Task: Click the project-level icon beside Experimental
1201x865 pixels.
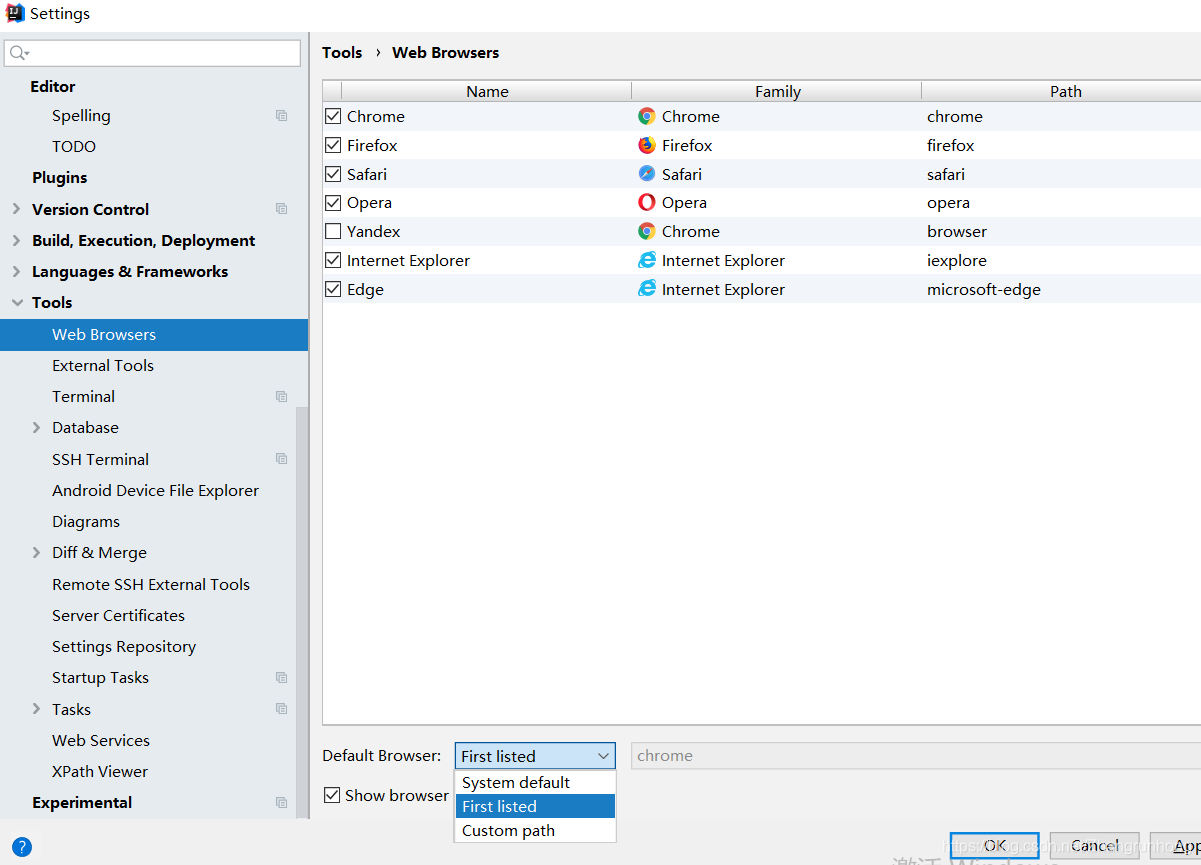Action: point(281,803)
